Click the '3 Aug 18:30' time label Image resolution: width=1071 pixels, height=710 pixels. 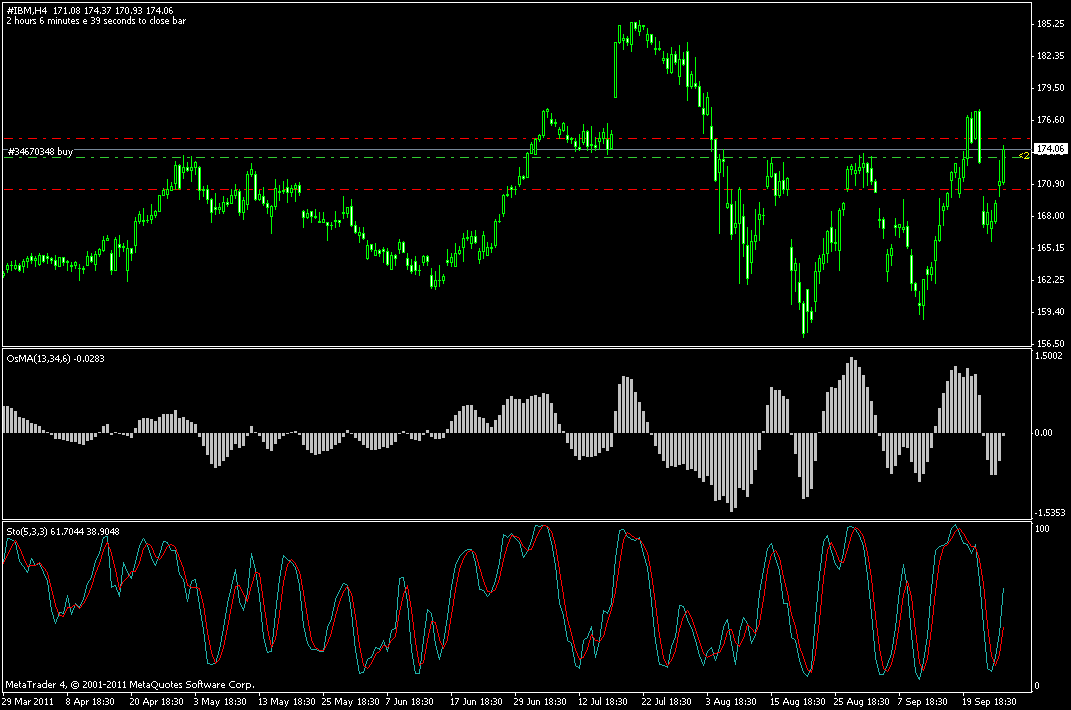(x=731, y=702)
